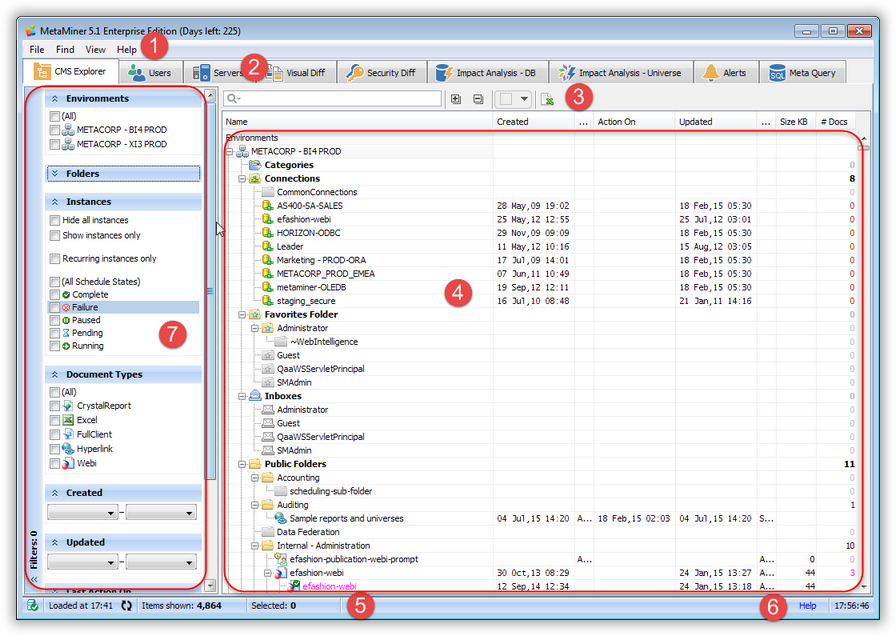Click the FullClient document type icon
Viewport: 896px width, 636px height.
[68, 434]
